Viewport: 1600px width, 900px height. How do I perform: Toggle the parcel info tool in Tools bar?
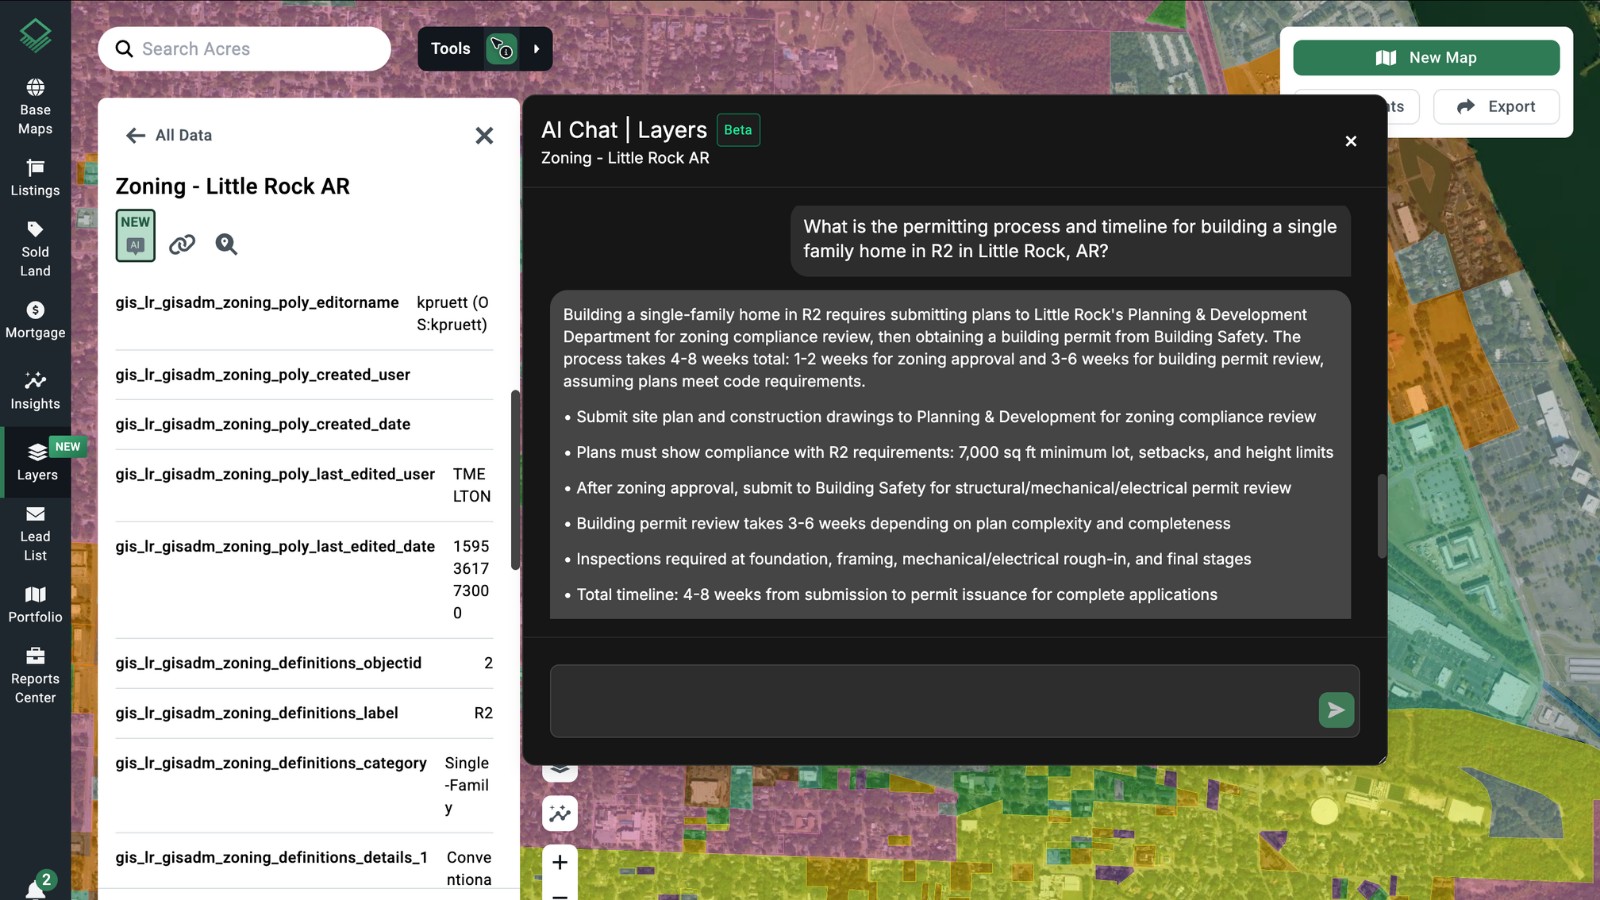[x=501, y=49]
